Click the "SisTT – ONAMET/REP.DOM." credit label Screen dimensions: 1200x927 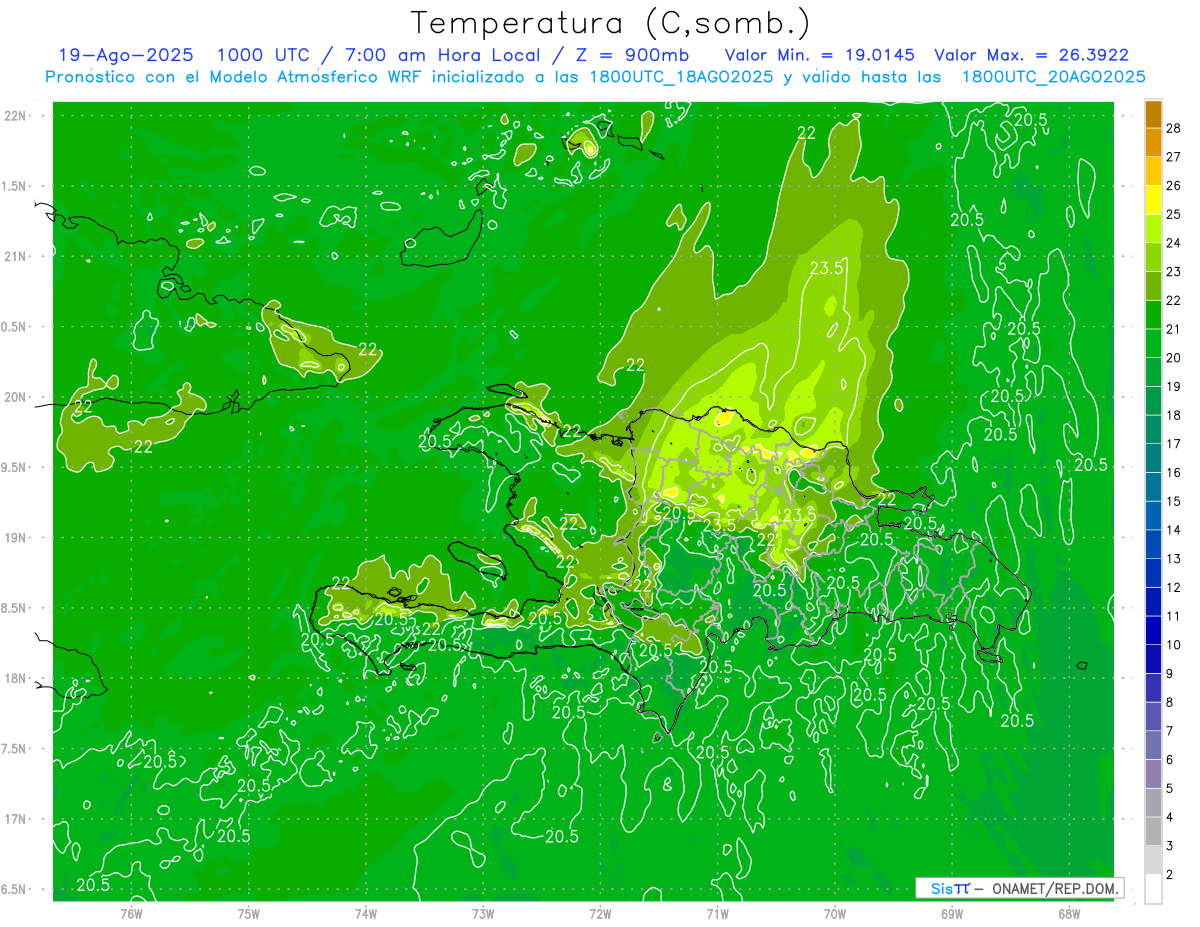[x=1020, y=888]
